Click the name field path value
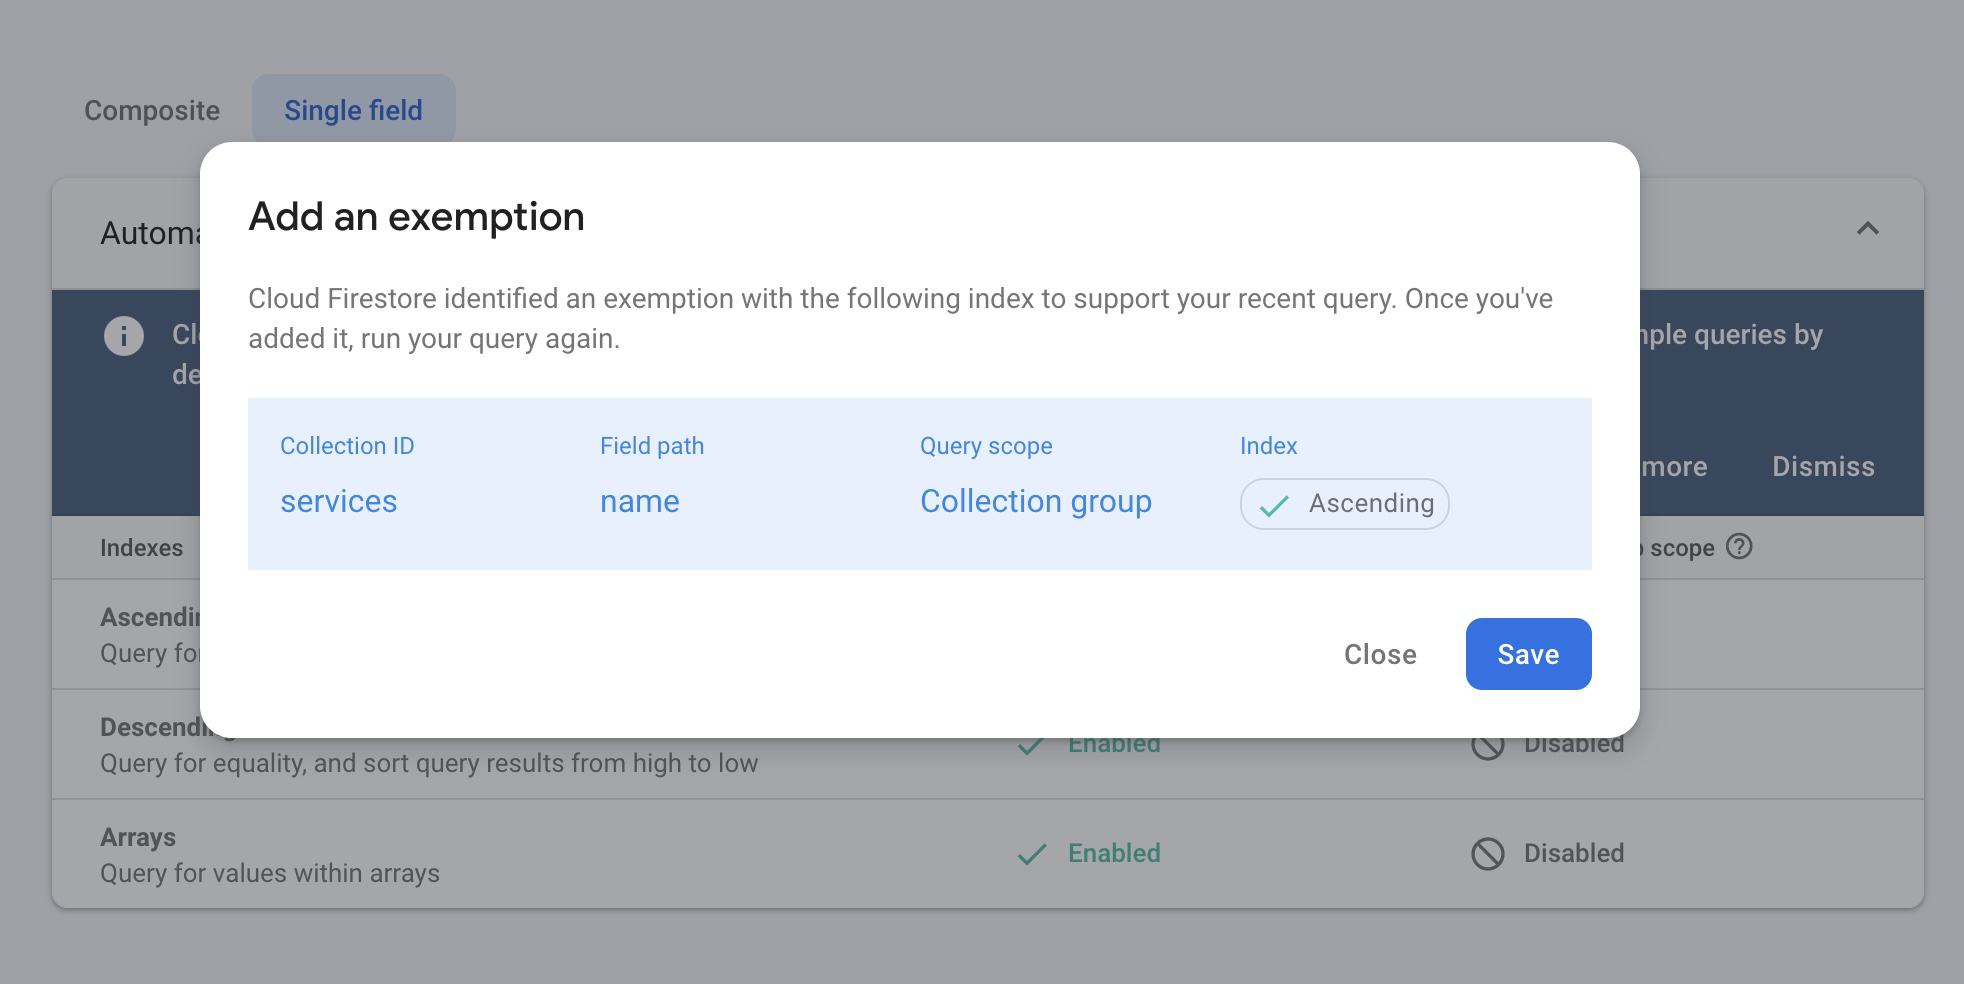The height and width of the screenshot is (984, 1964). [x=639, y=501]
